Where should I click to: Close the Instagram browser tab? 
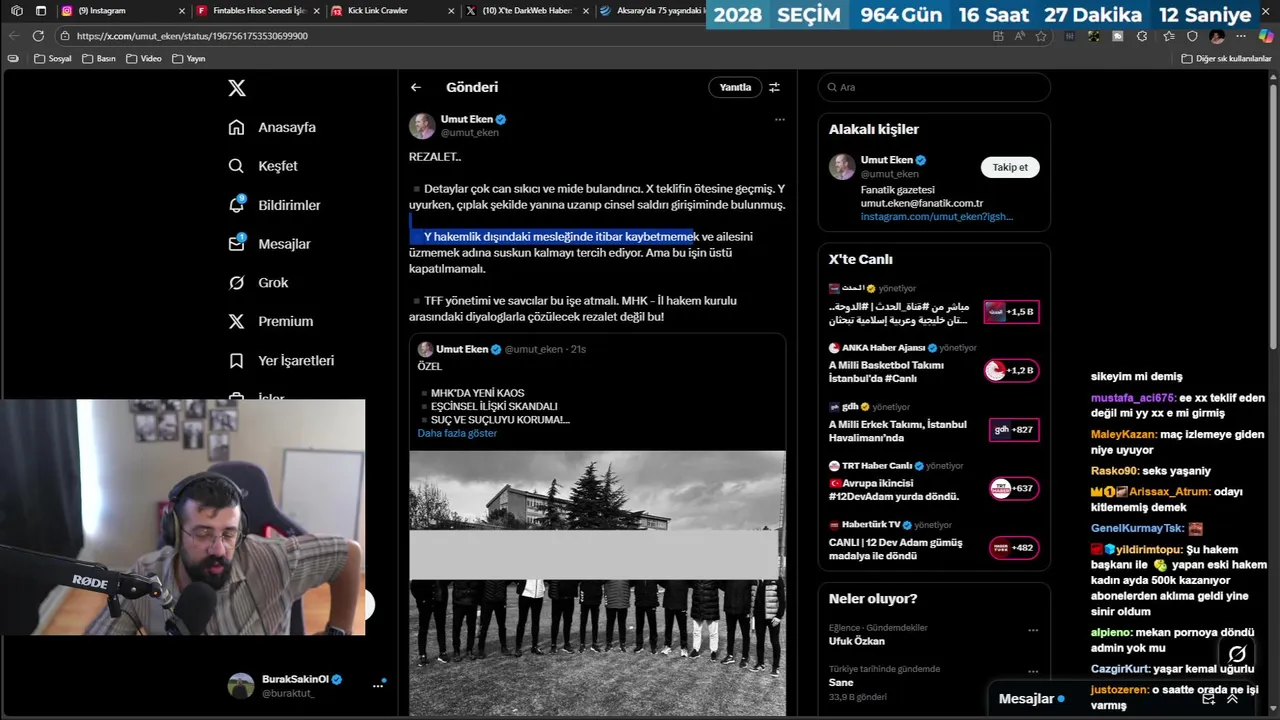click(182, 11)
